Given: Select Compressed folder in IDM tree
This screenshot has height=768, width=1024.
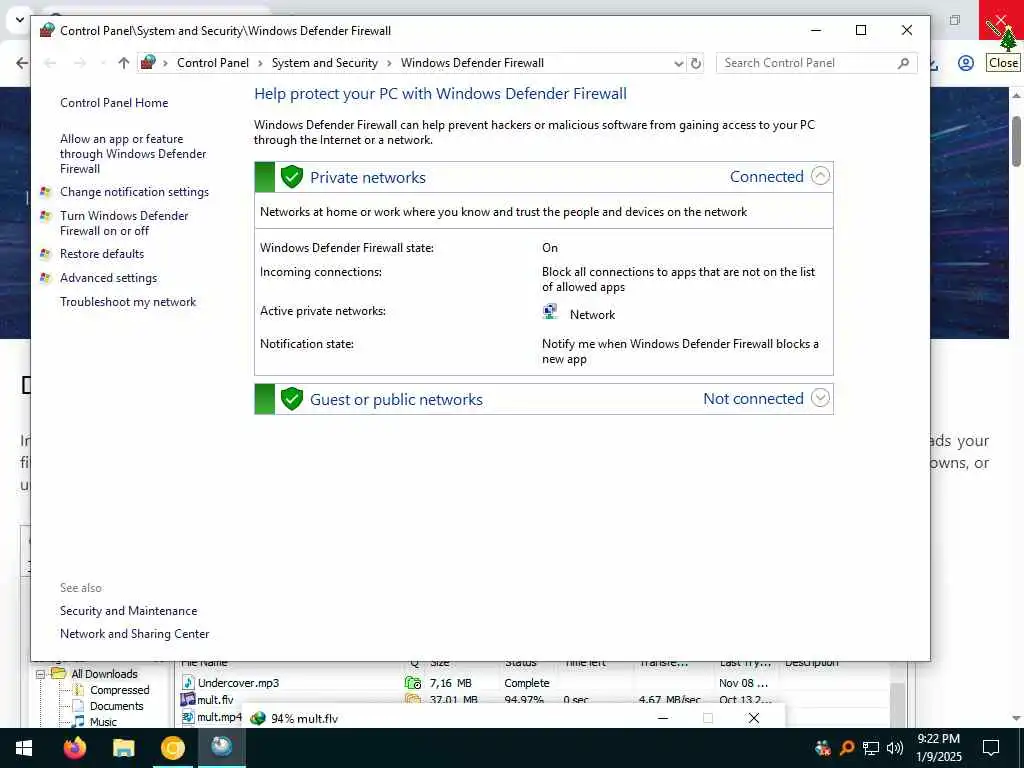Looking at the screenshot, I should click(120, 690).
